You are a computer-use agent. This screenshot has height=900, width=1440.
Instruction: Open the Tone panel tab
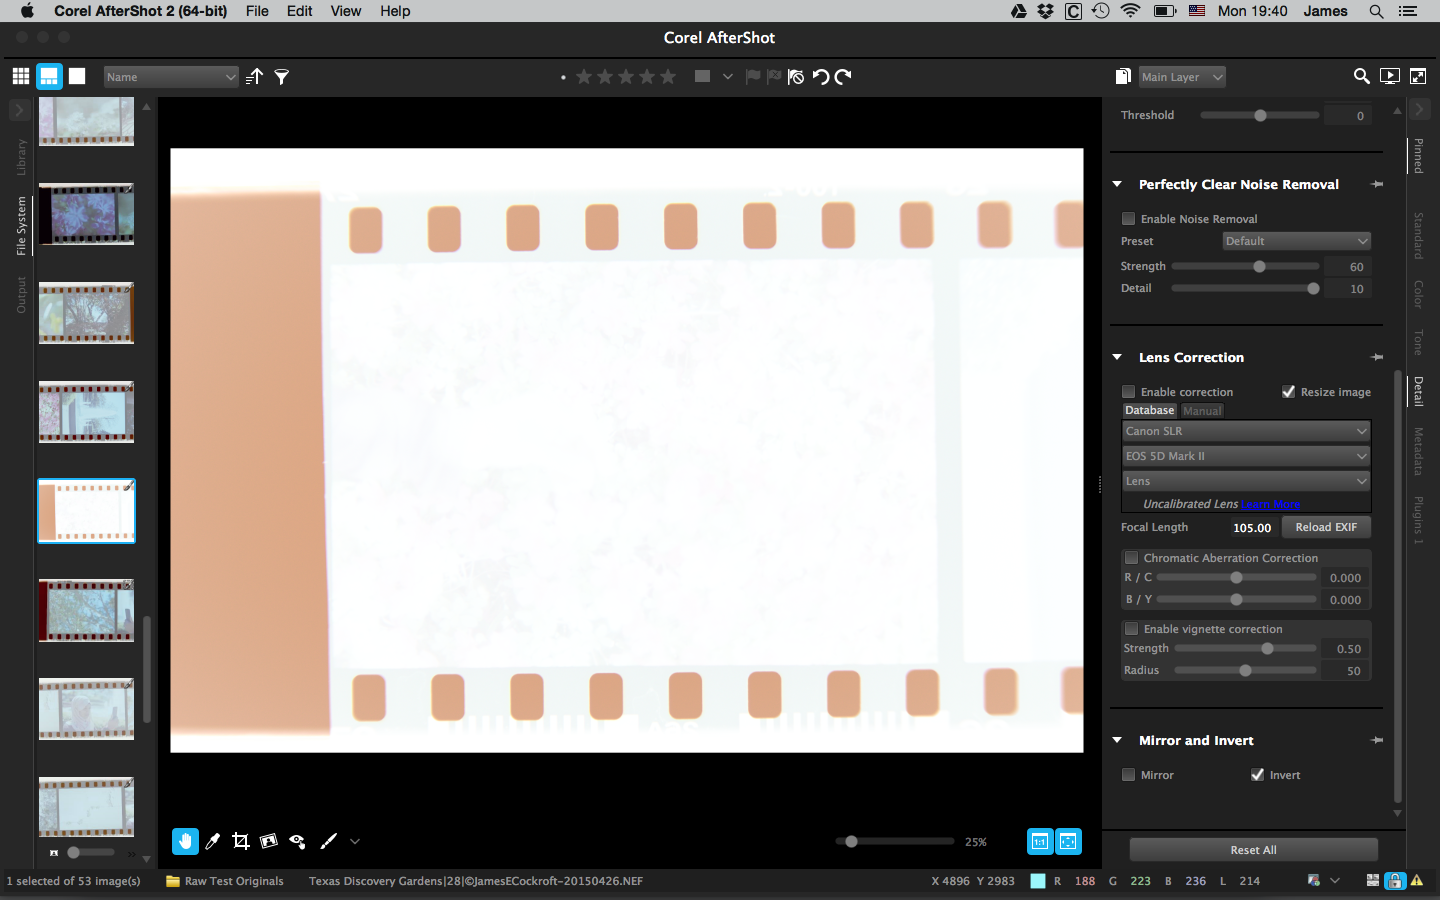pos(1418,342)
